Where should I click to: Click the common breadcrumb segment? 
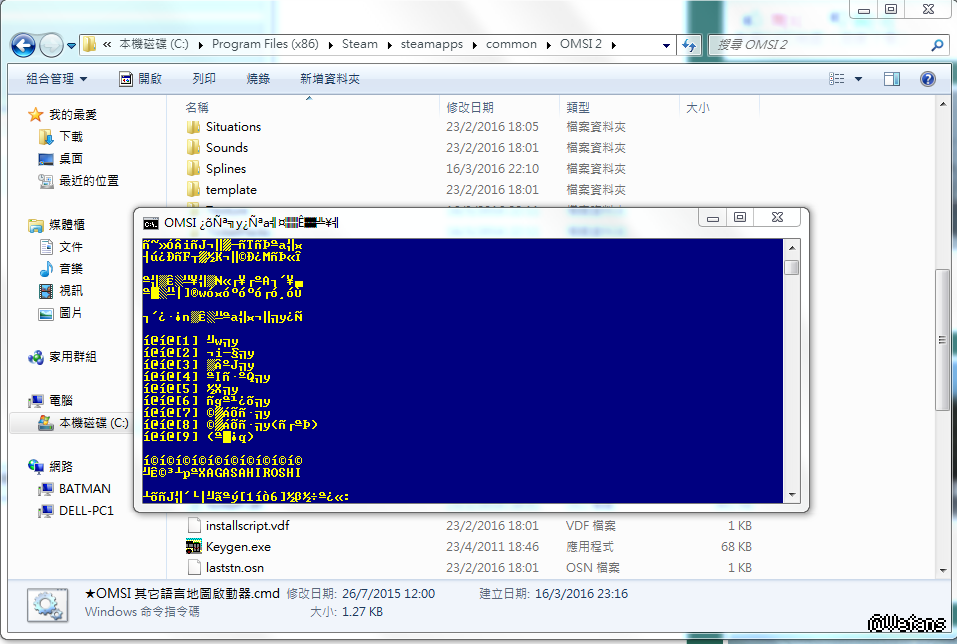(511, 44)
